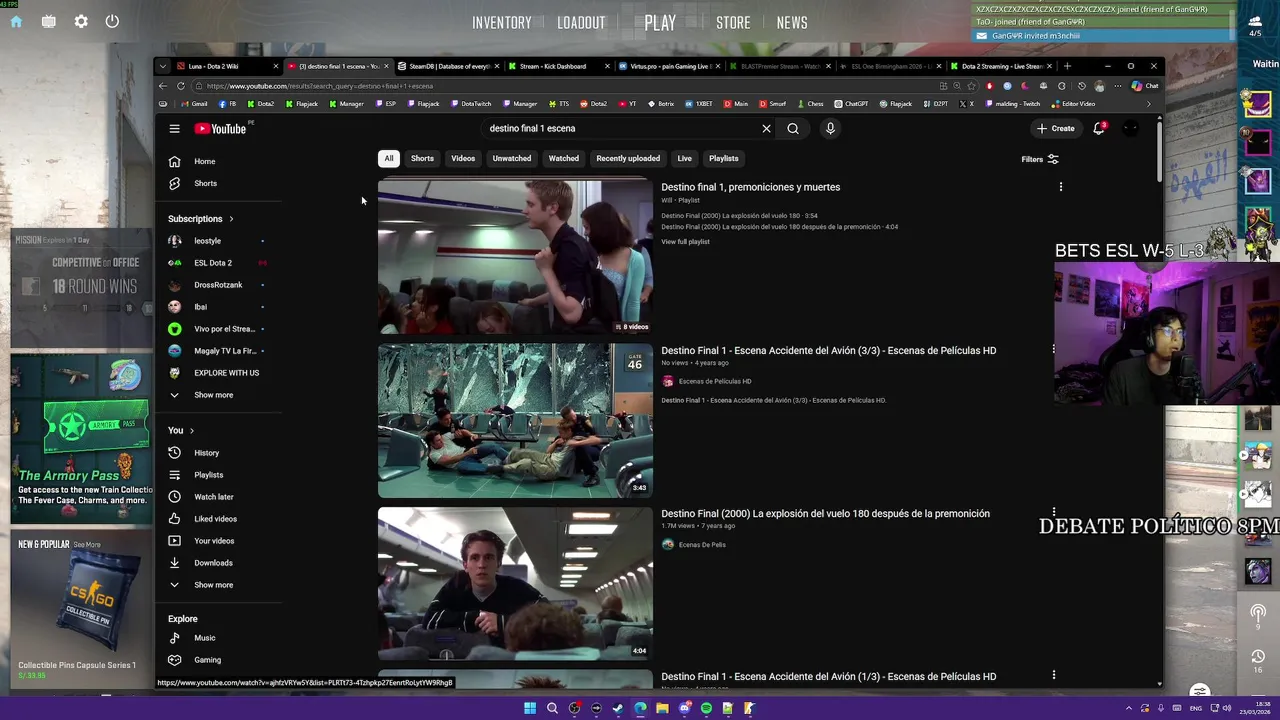Start voice search with the microphone icon
The image size is (1280, 720).
(830, 129)
